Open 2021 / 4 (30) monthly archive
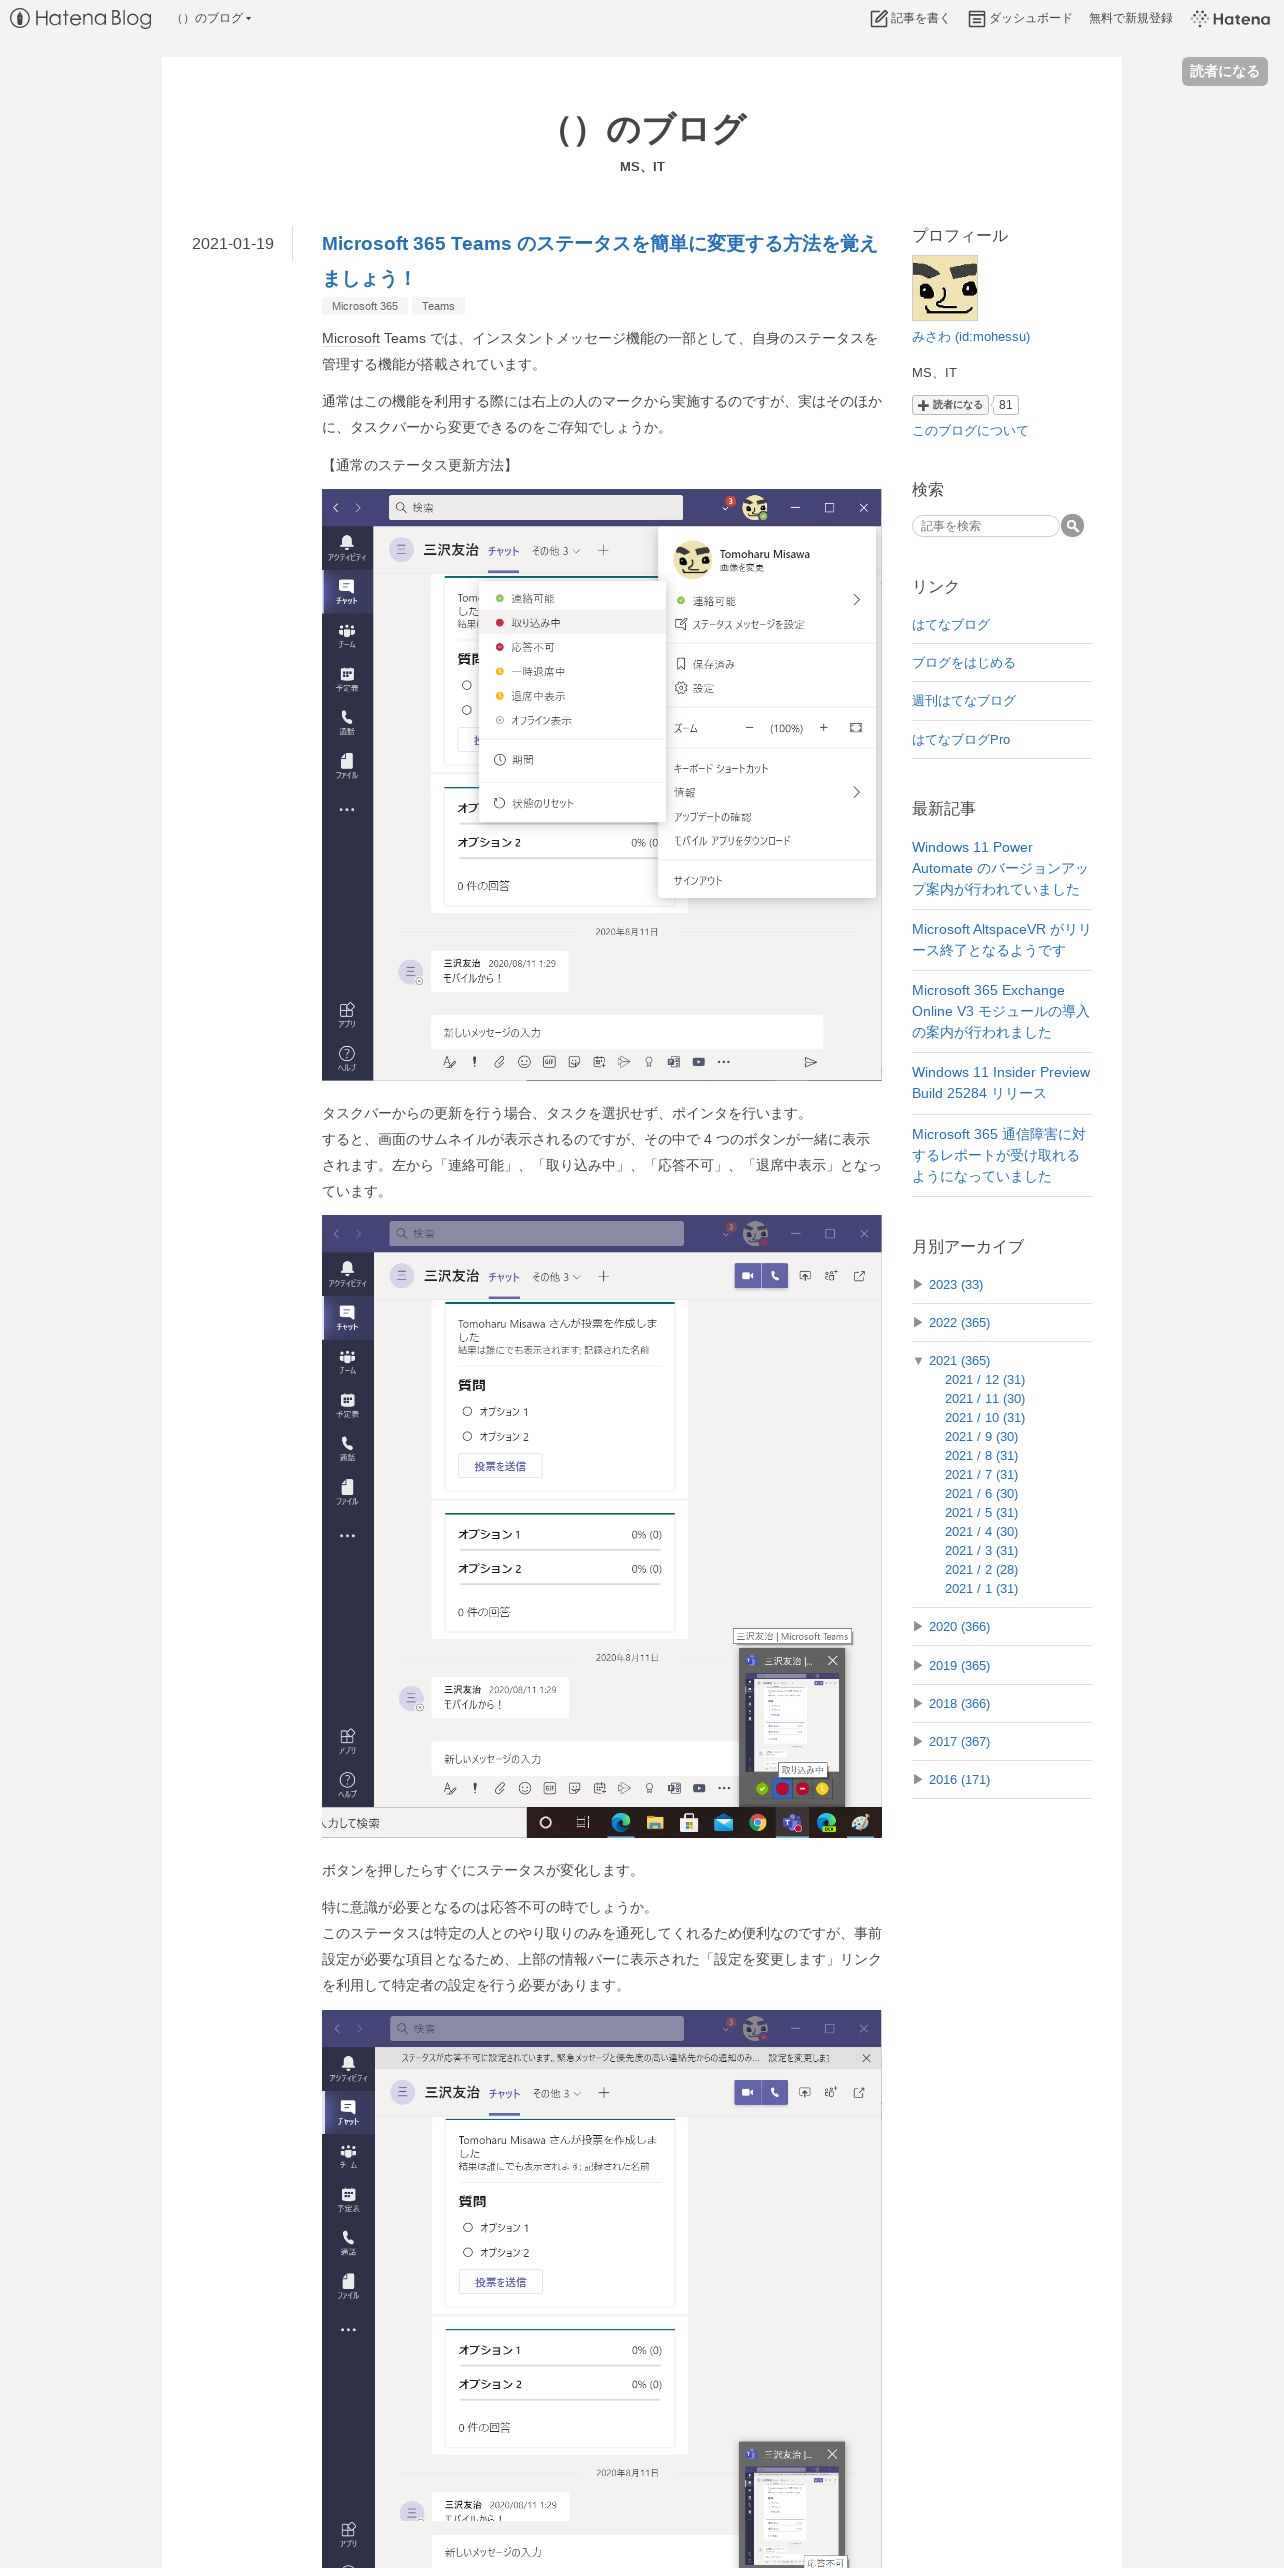1284x2568 pixels. pos(981,1532)
